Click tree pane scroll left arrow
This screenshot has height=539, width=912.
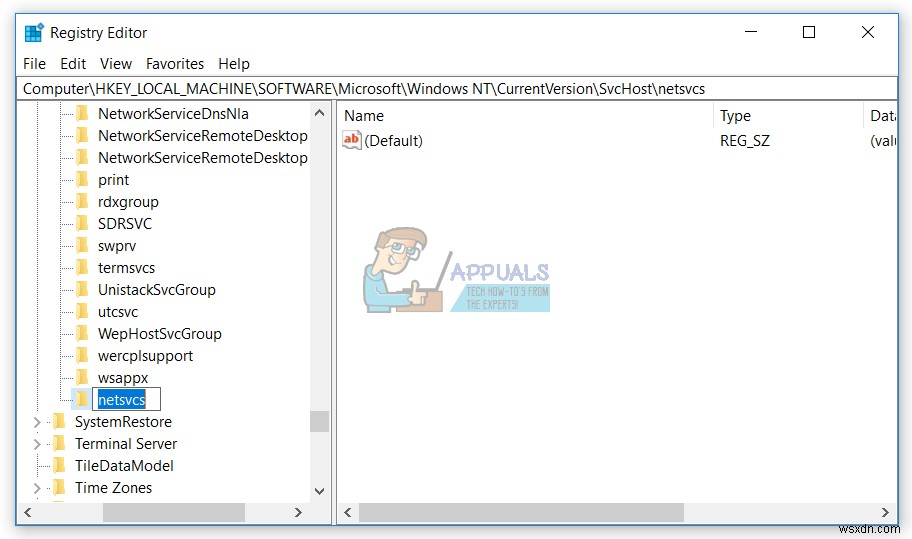pyautogui.click(x=27, y=512)
